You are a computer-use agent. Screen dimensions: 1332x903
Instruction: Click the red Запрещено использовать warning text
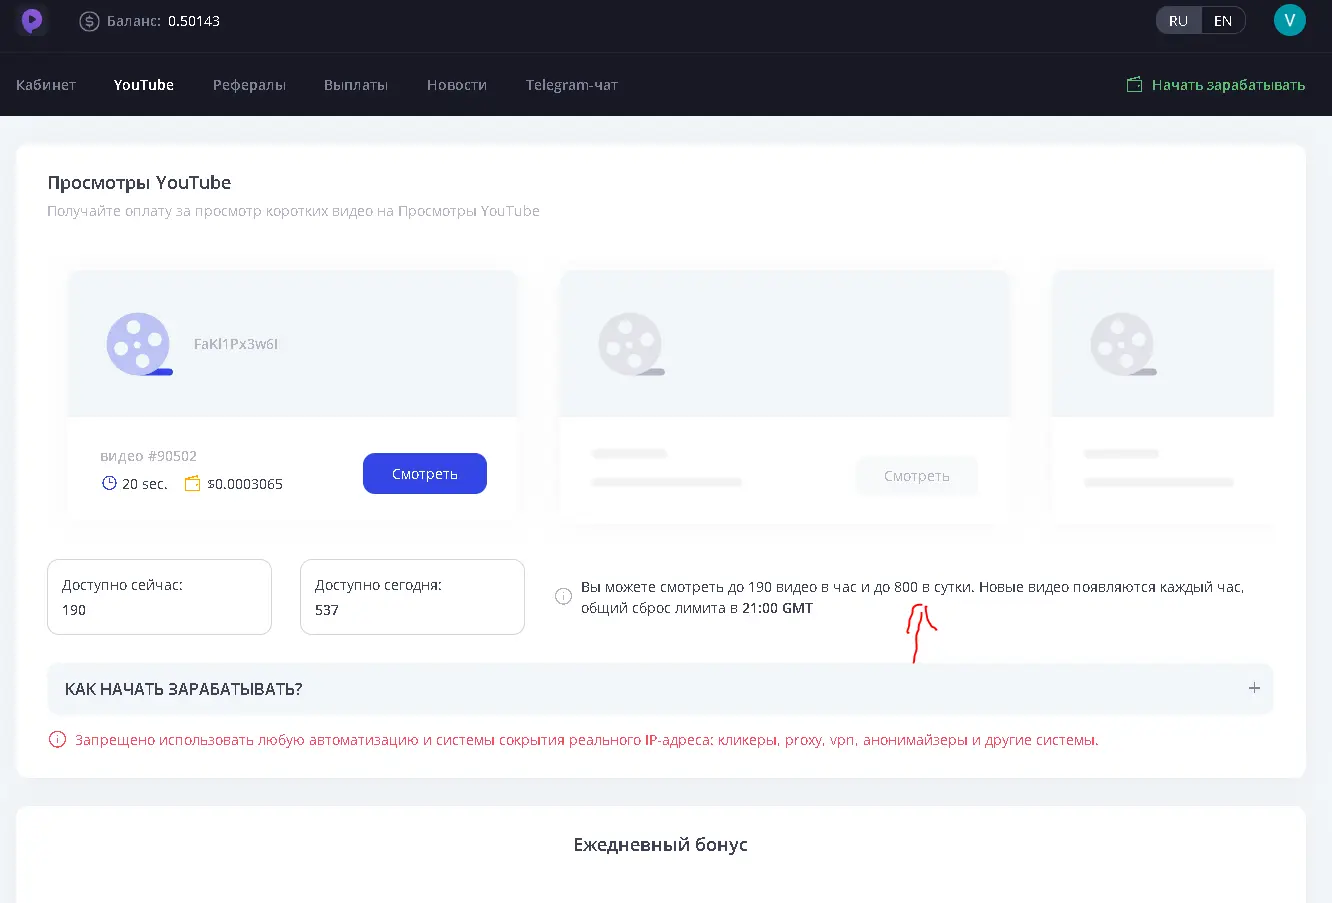(587, 741)
